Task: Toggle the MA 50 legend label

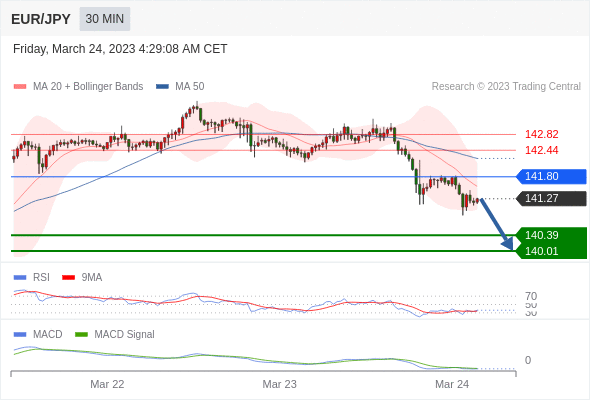Action: click(190, 87)
